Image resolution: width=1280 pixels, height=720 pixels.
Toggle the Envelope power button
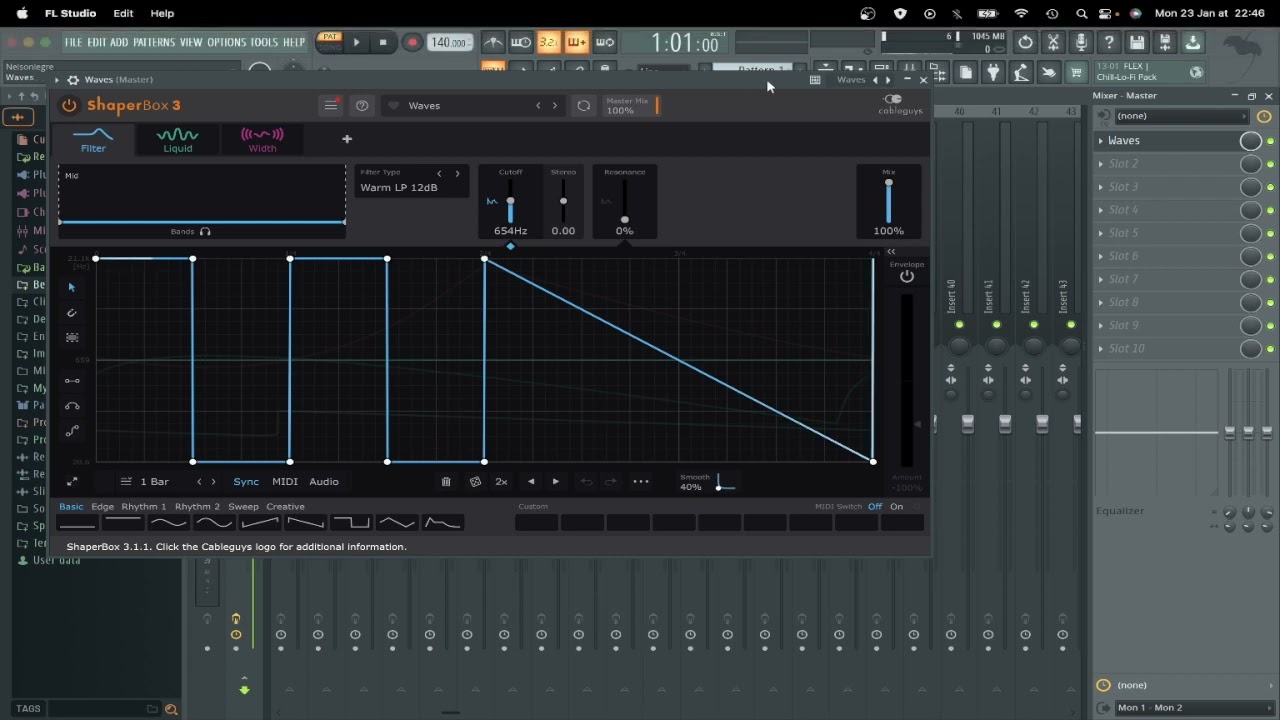pyautogui.click(x=907, y=277)
